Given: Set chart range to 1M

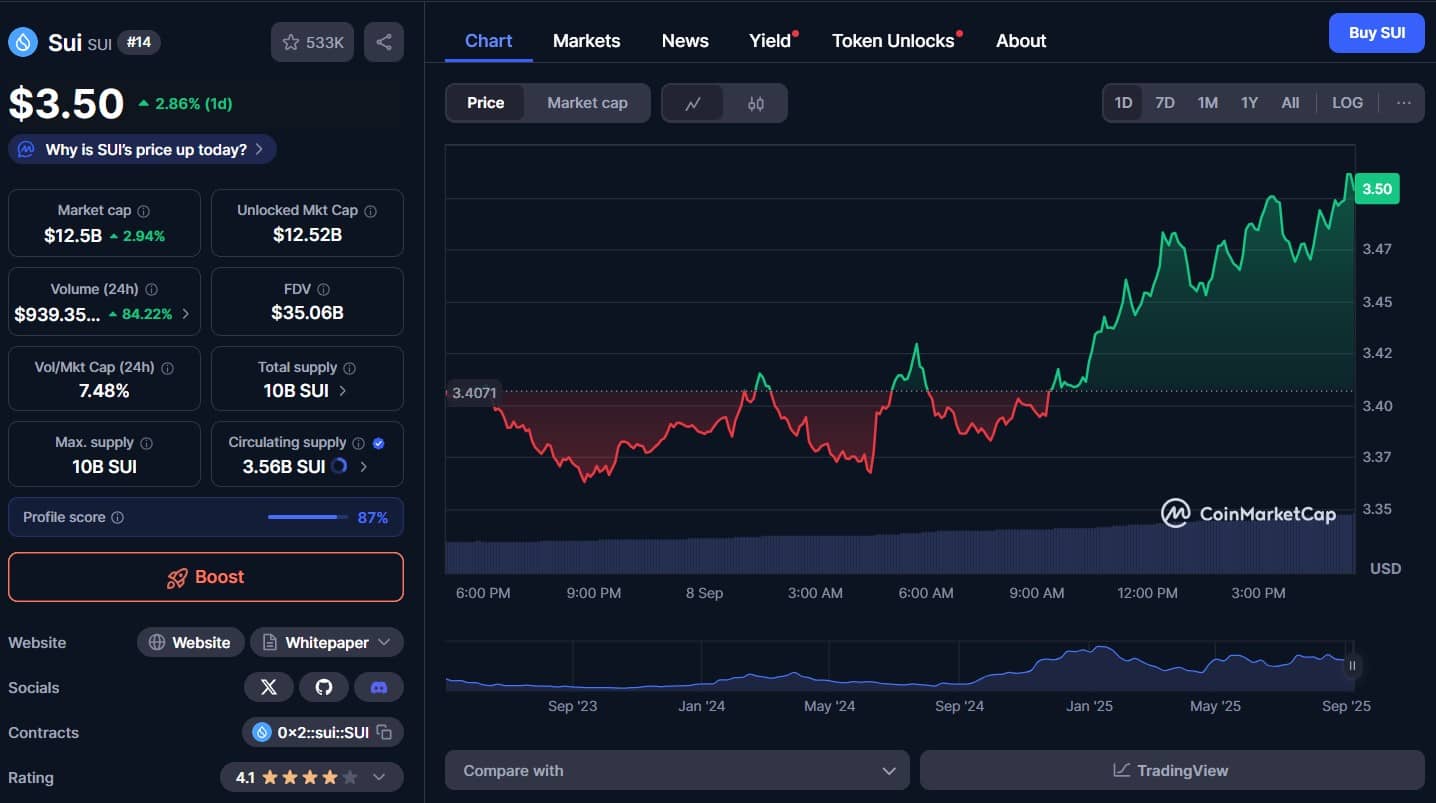Looking at the screenshot, I should [x=1208, y=103].
